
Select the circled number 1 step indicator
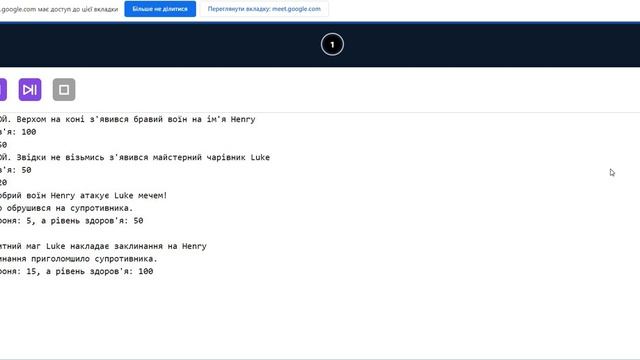click(x=332, y=44)
